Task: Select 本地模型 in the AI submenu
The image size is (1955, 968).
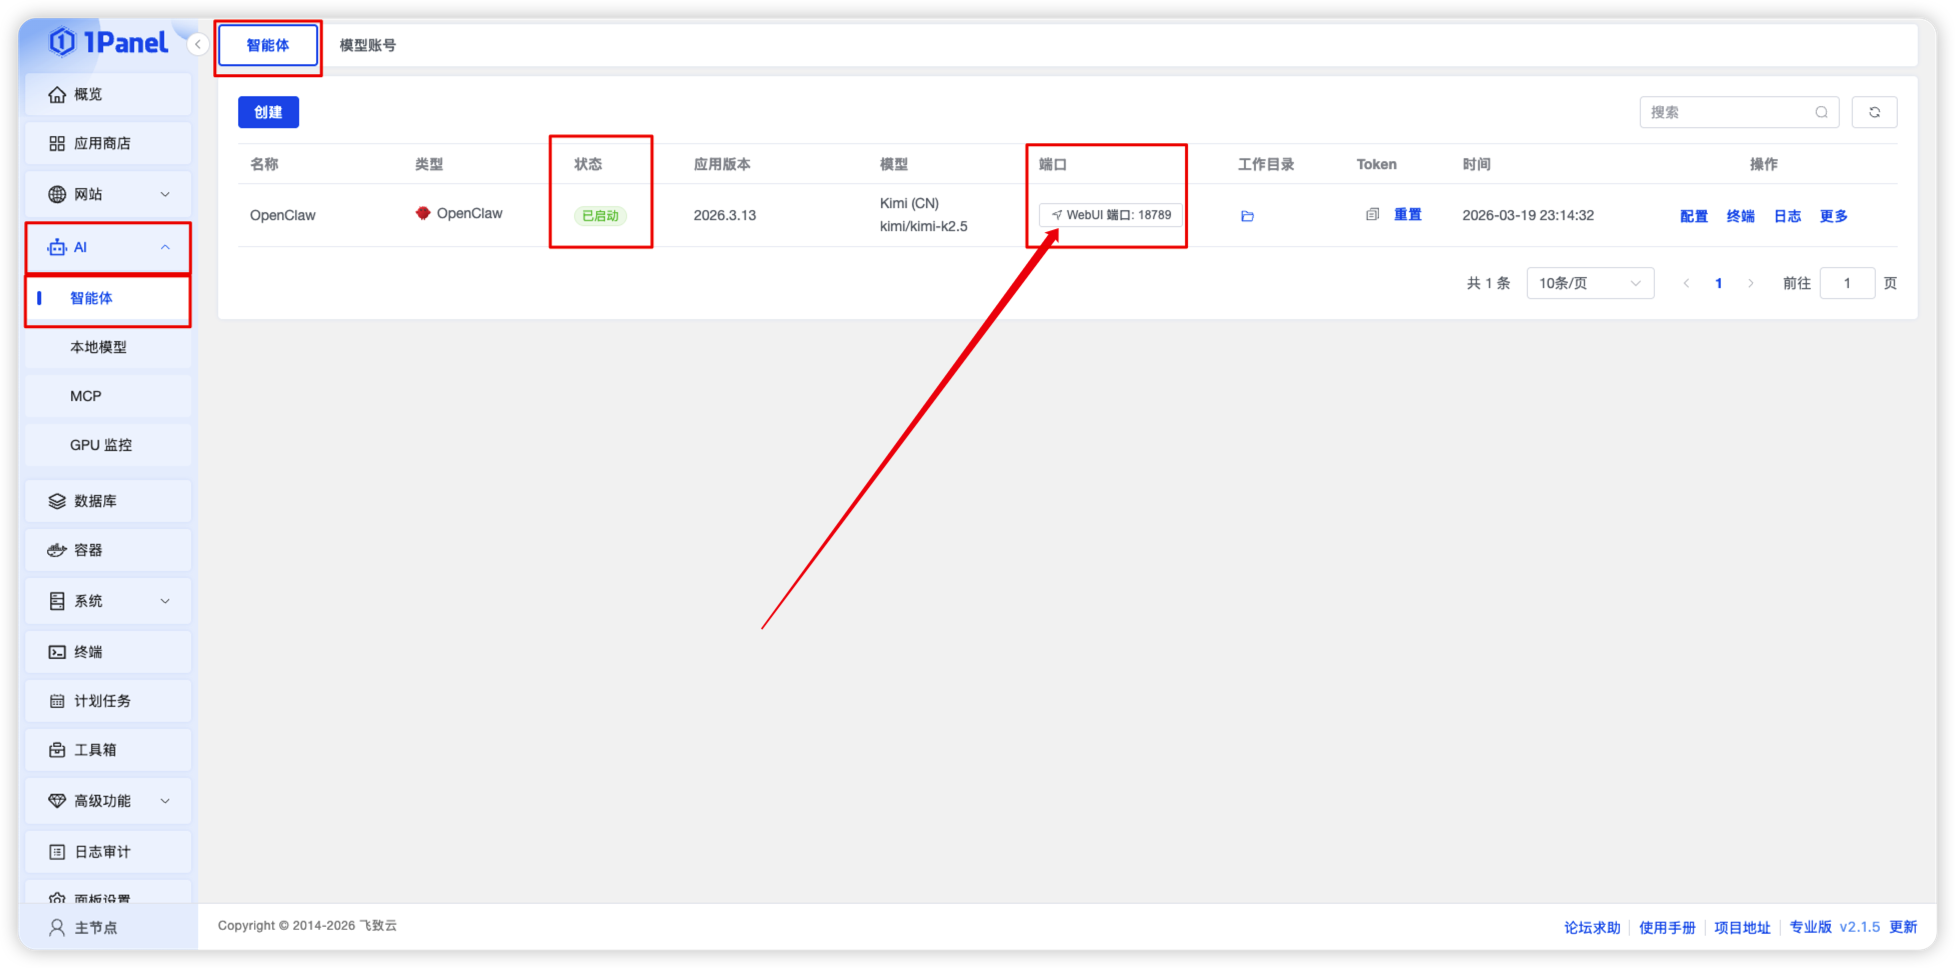Action: [x=99, y=347]
